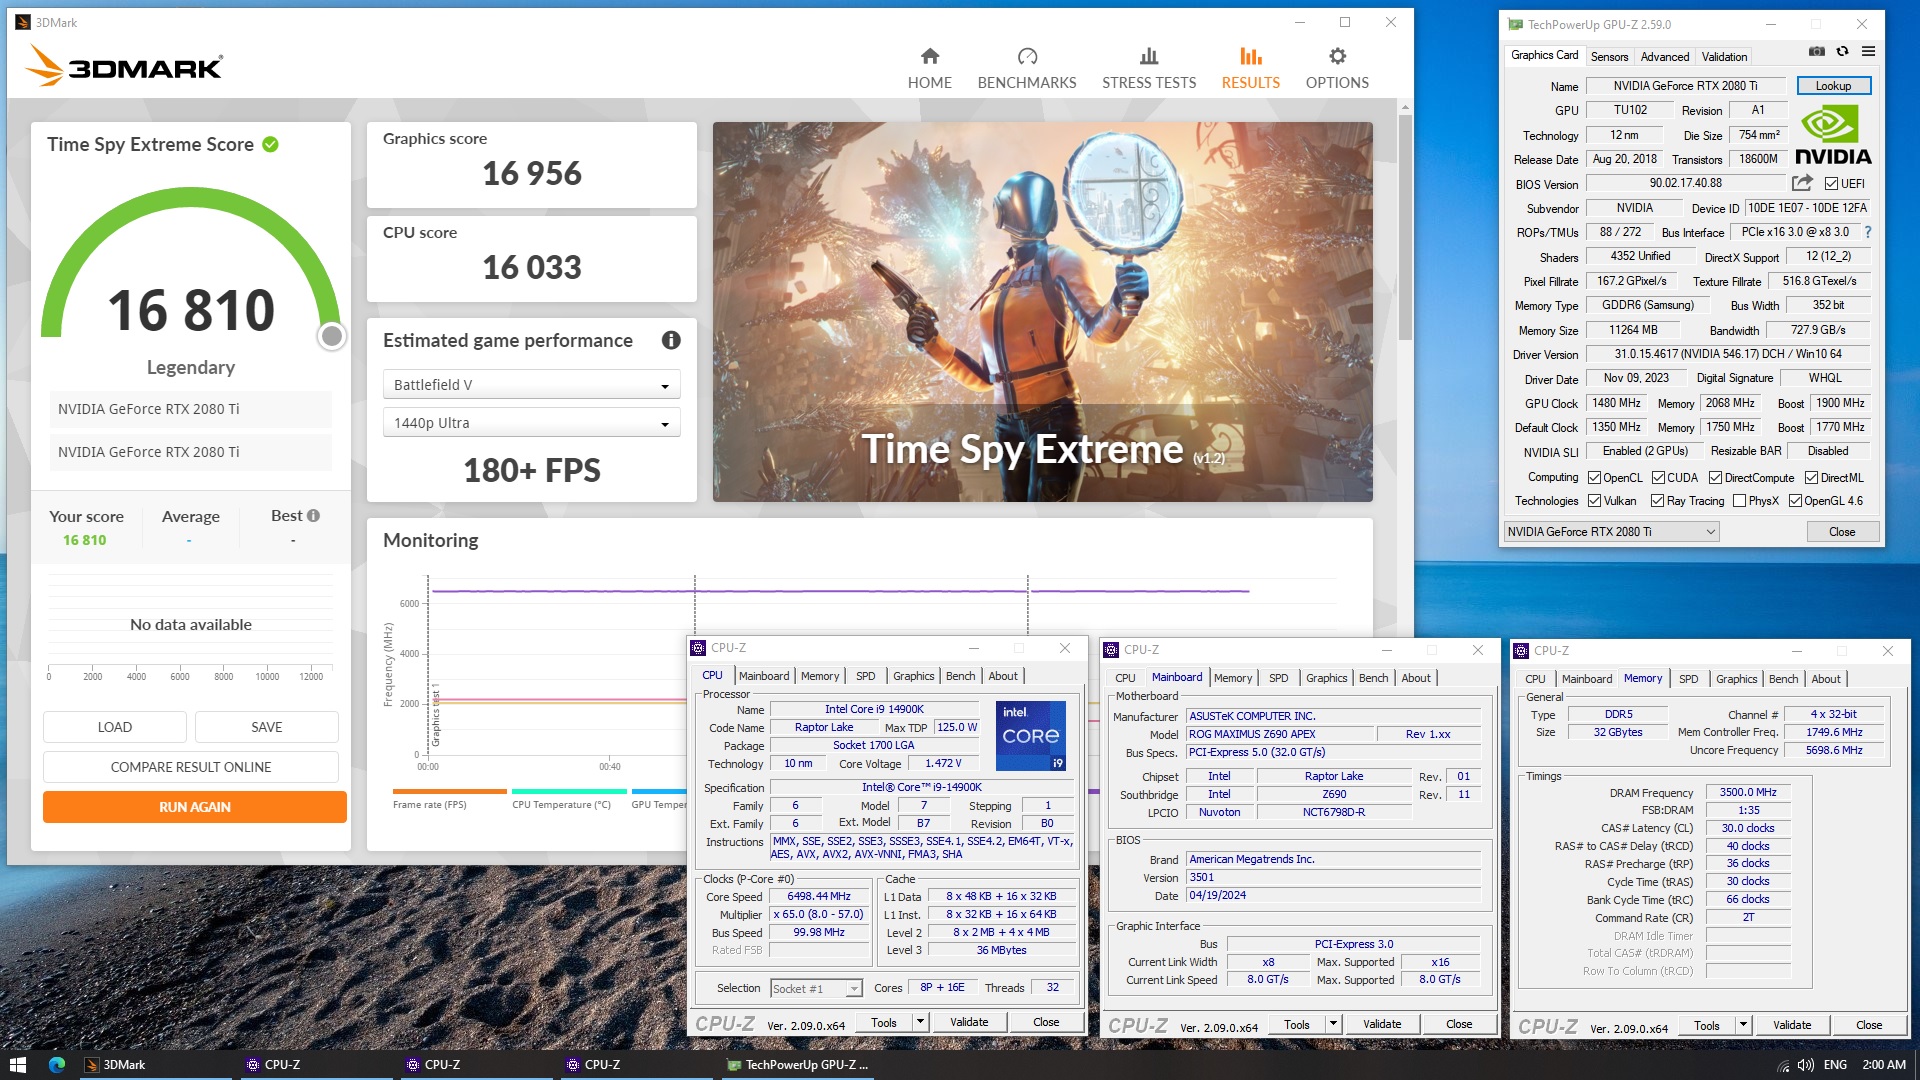This screenshot has width=1920, height=1080.
Task: Click the LOAD button in 3DMark
Action: pyautogui.click(x=115, y=727)
